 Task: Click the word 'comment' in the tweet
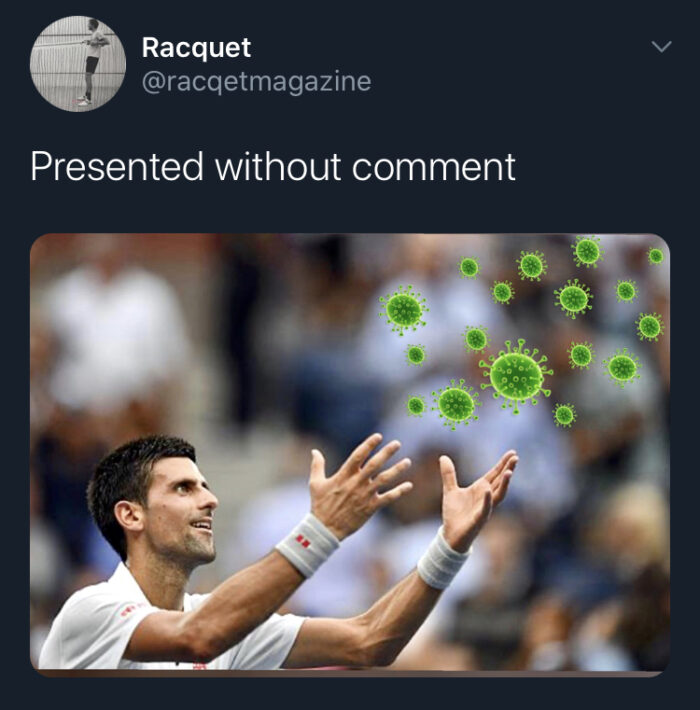click(x=434, y=167)
